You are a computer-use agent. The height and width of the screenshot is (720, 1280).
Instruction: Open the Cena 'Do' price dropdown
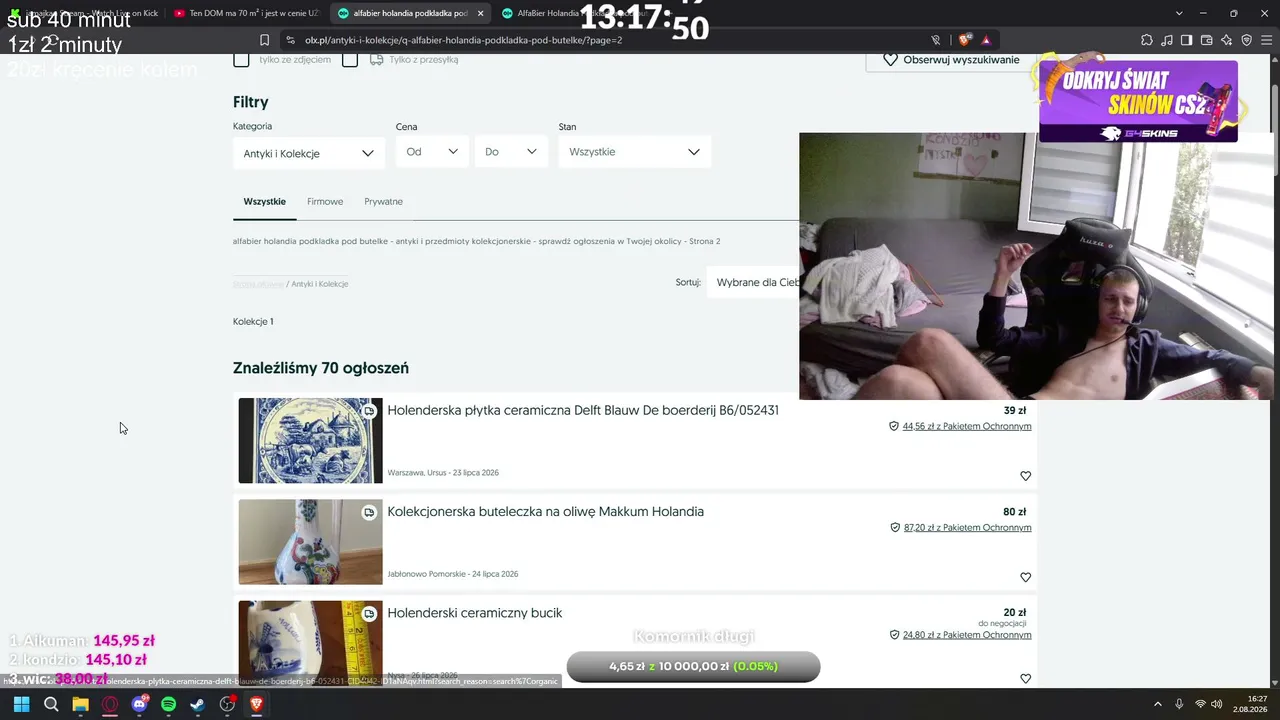[511, 152]
